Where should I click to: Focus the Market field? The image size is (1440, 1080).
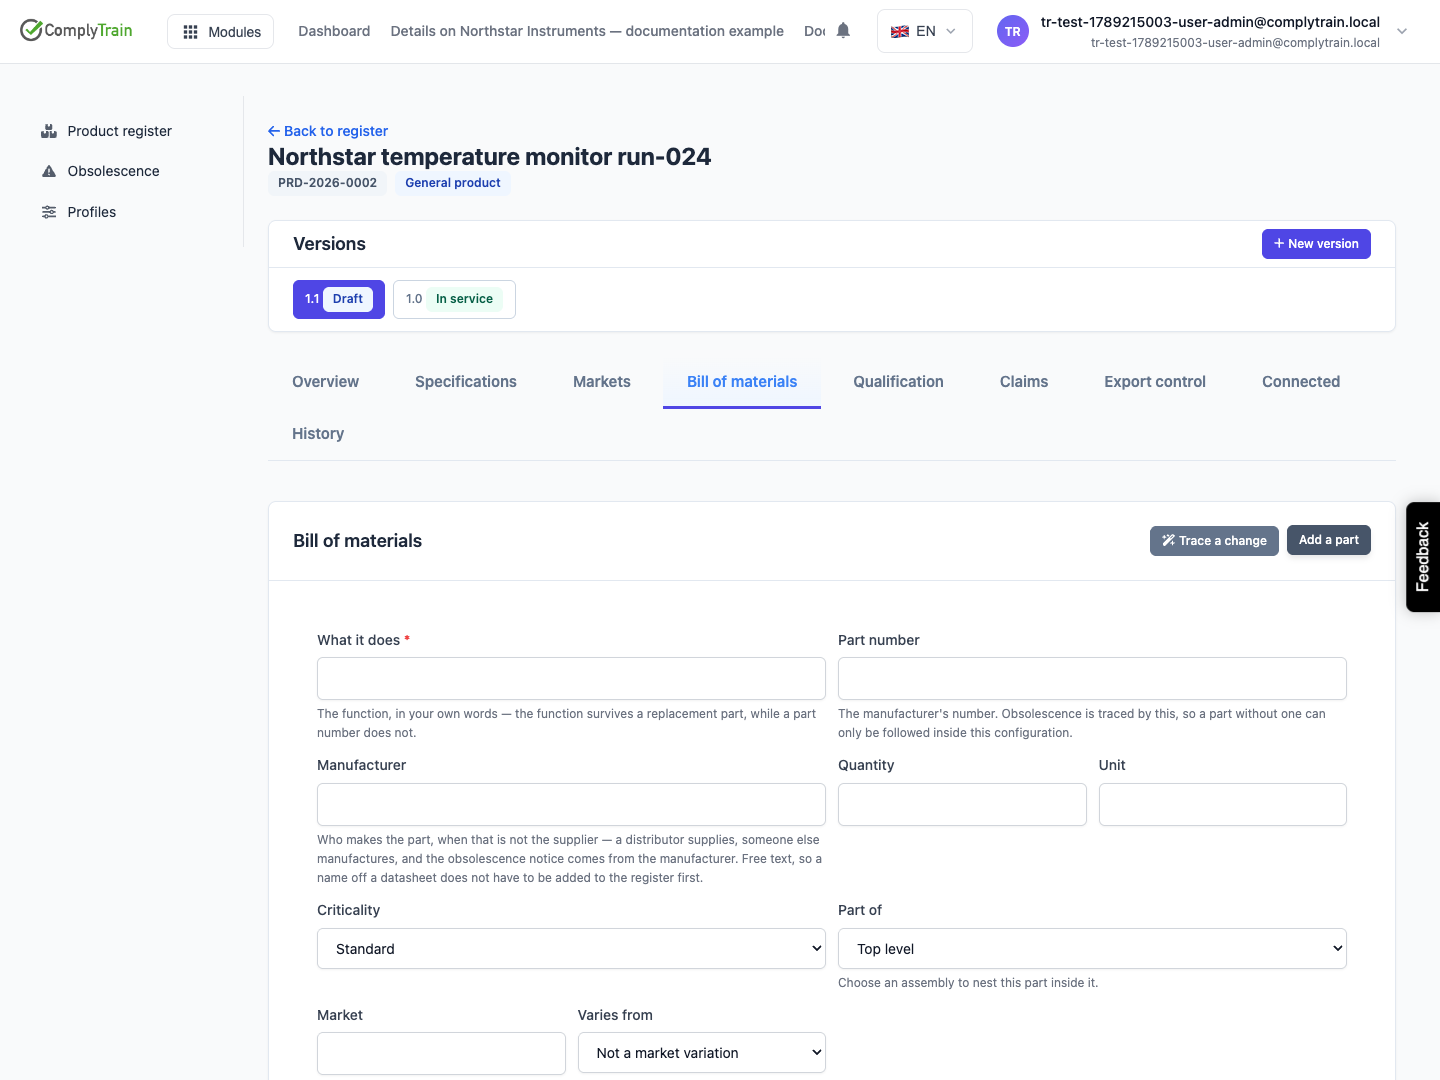point(441,1054)
